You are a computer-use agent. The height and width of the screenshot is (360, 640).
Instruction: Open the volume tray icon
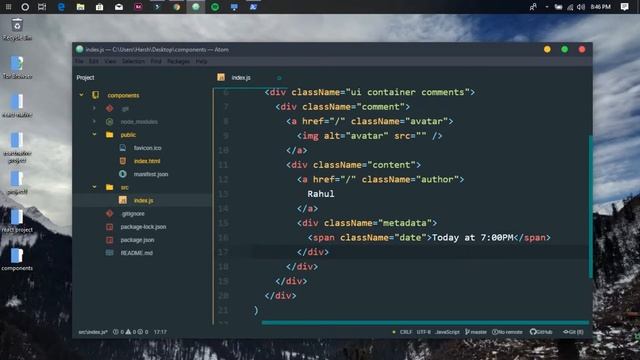581,7
